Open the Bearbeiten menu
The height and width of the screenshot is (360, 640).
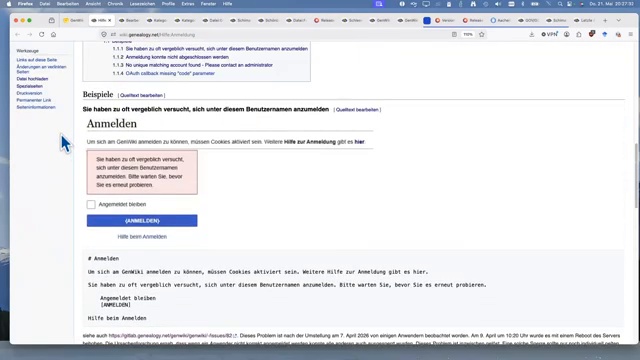68,4
